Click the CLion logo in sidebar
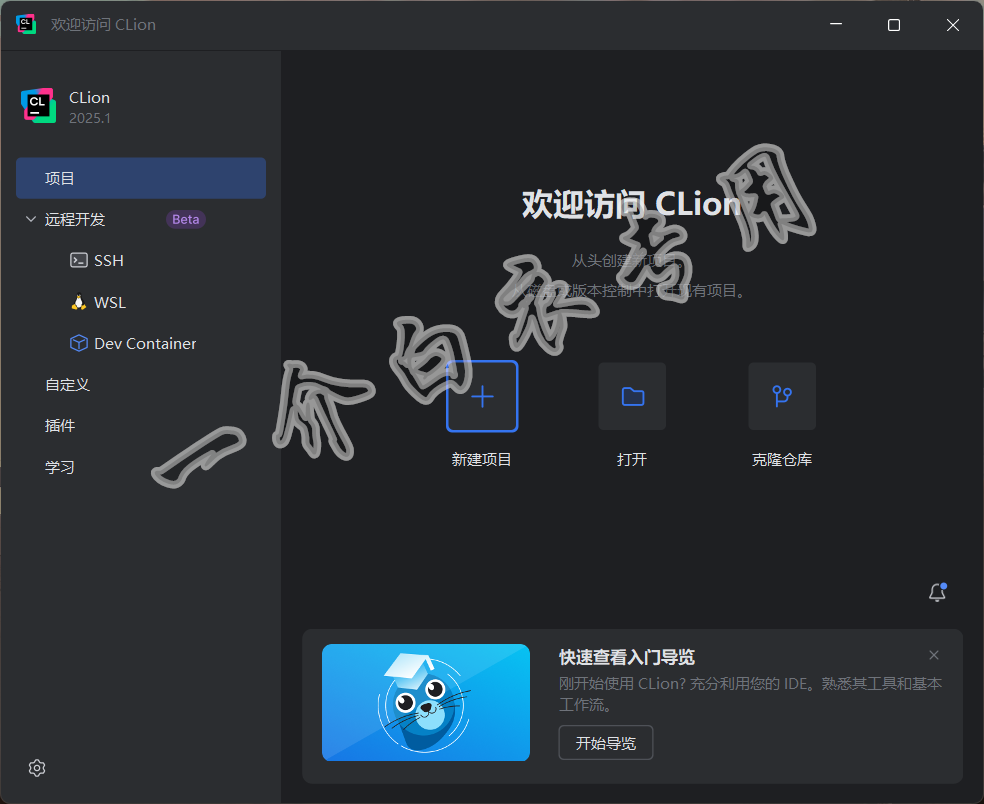984x804 pixels. click(38, 105)
